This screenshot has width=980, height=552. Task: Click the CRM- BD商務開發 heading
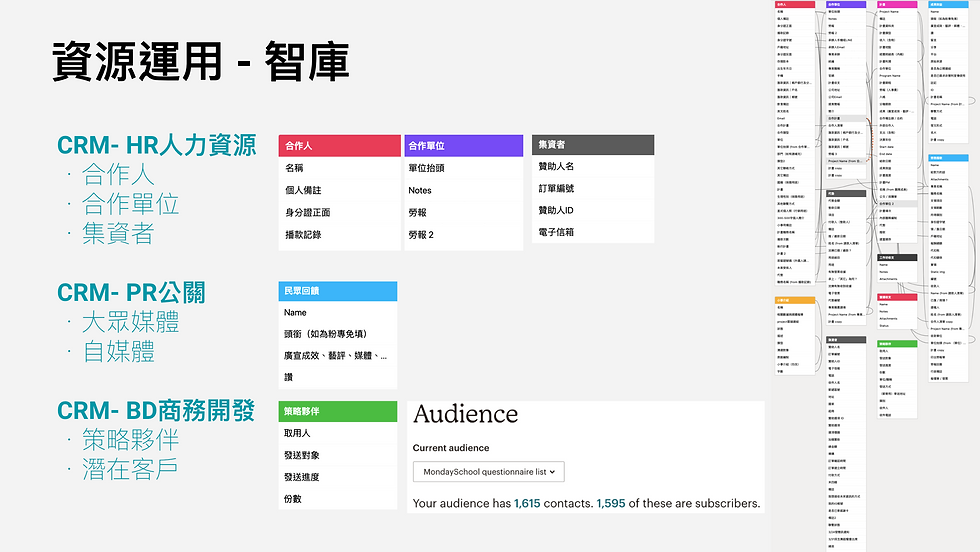156,410
